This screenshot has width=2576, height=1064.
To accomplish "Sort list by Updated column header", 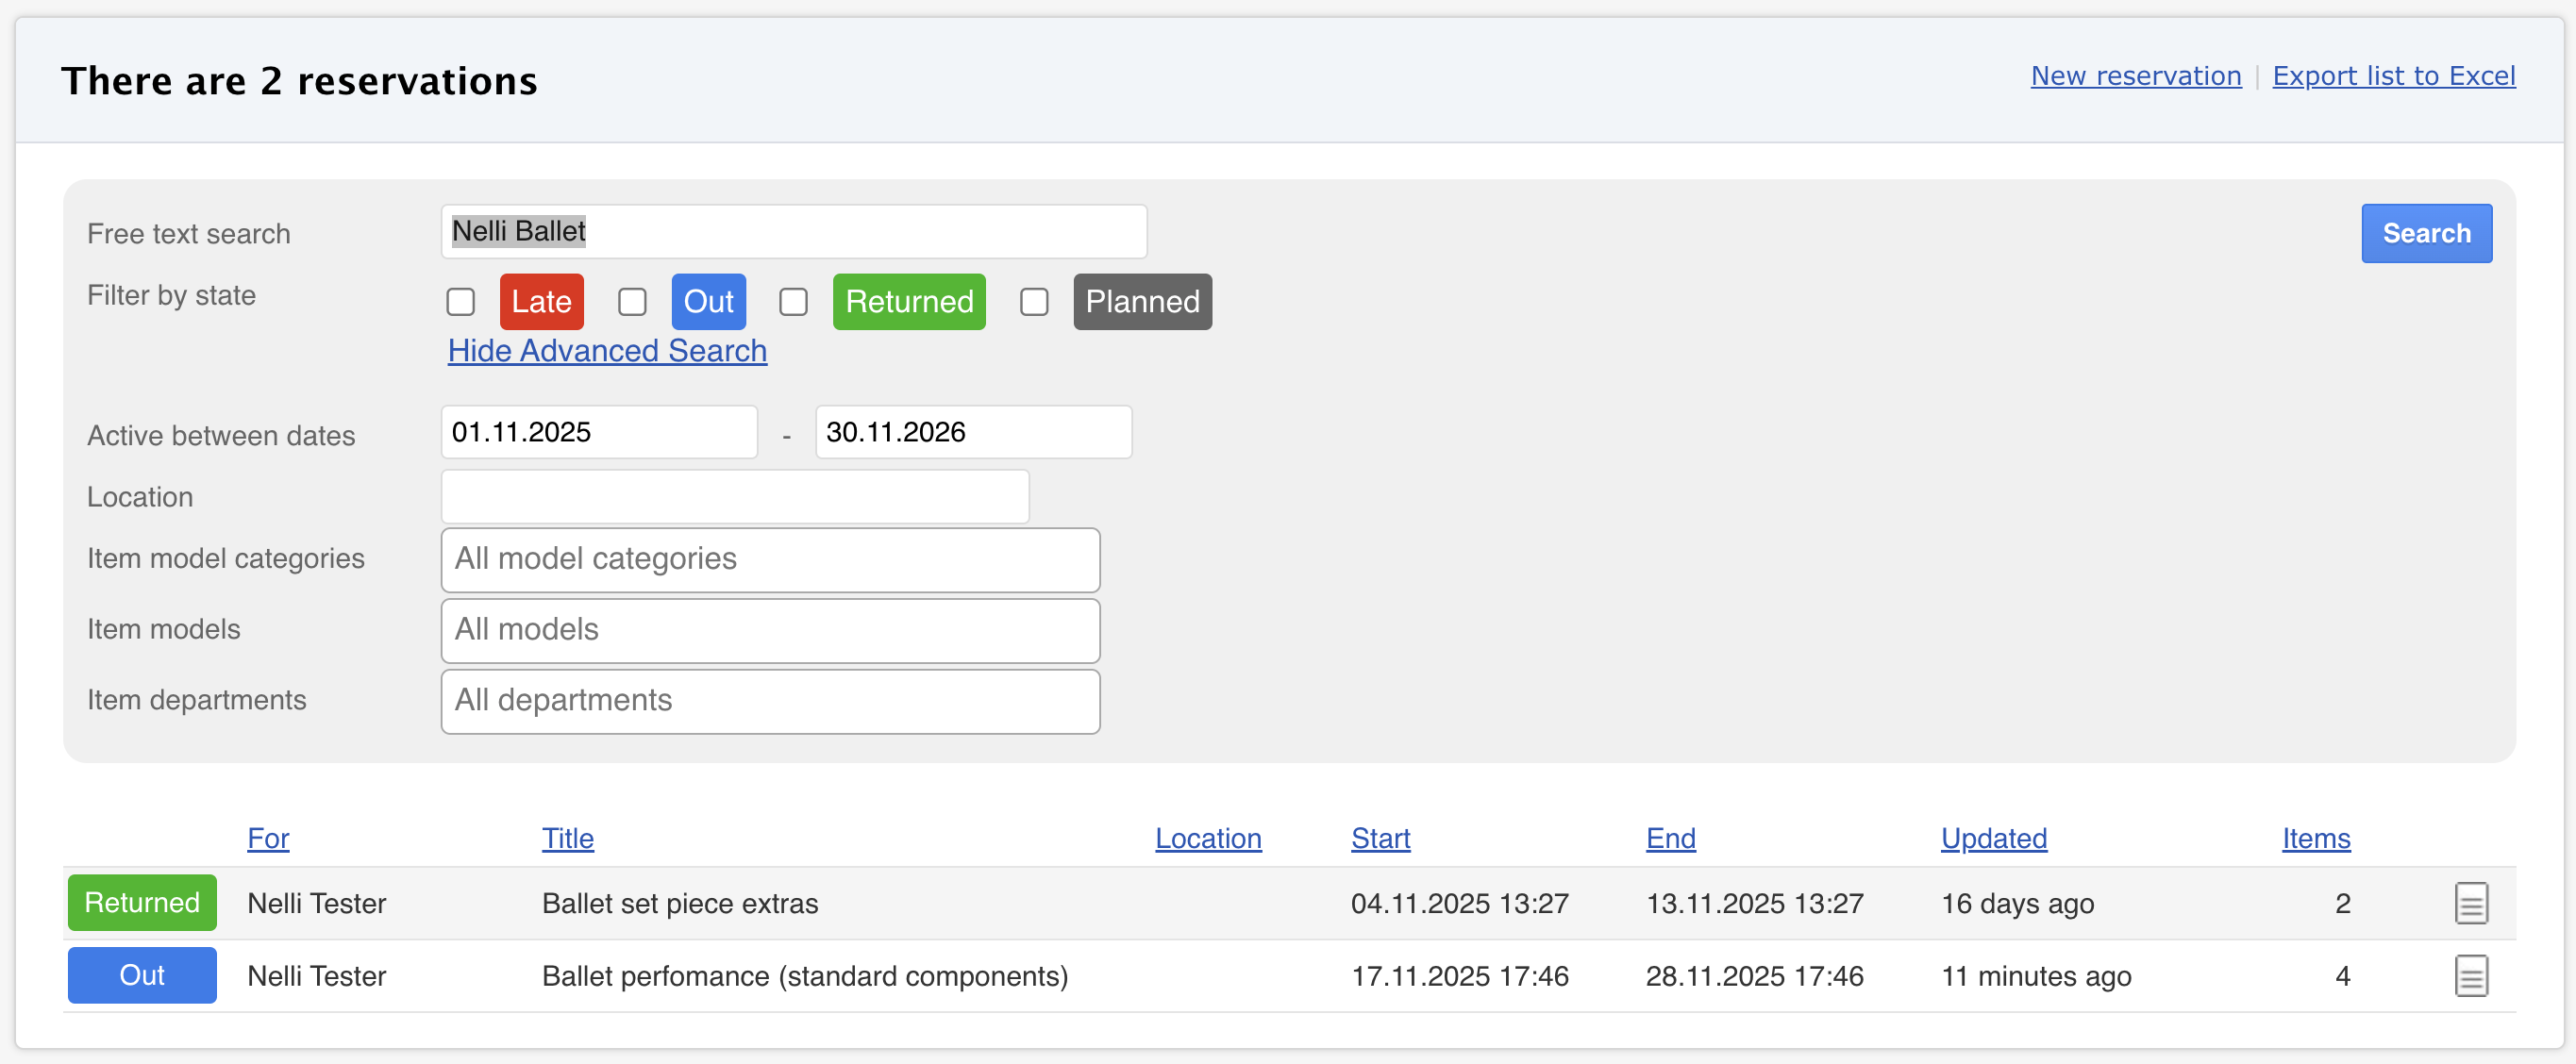I will pos(1993,838).
